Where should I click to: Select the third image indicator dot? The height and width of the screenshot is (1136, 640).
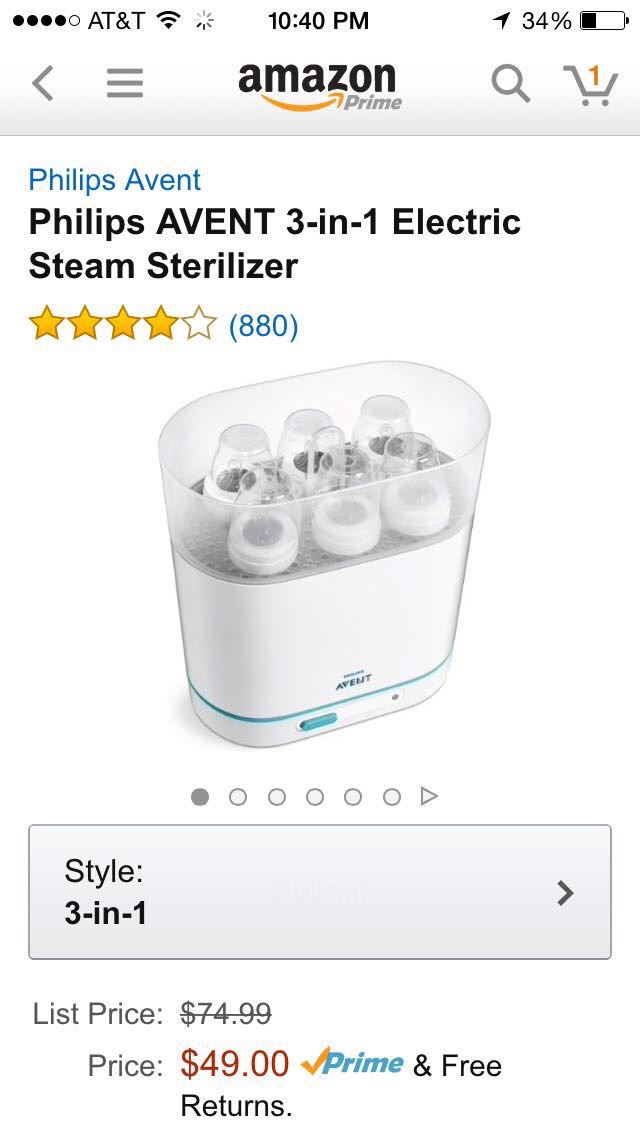click(x=276, y=797)
